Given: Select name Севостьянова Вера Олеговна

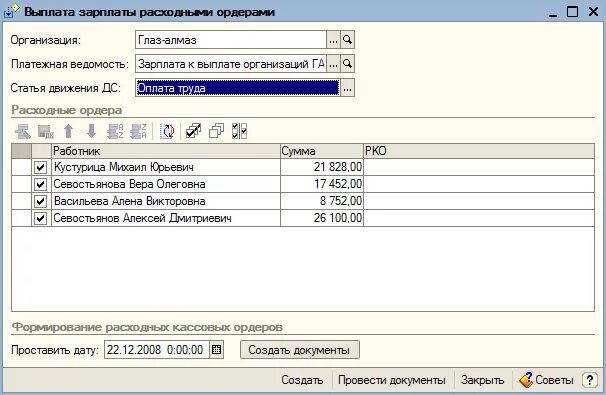Looking at the screenshot, I should (129, 184).
